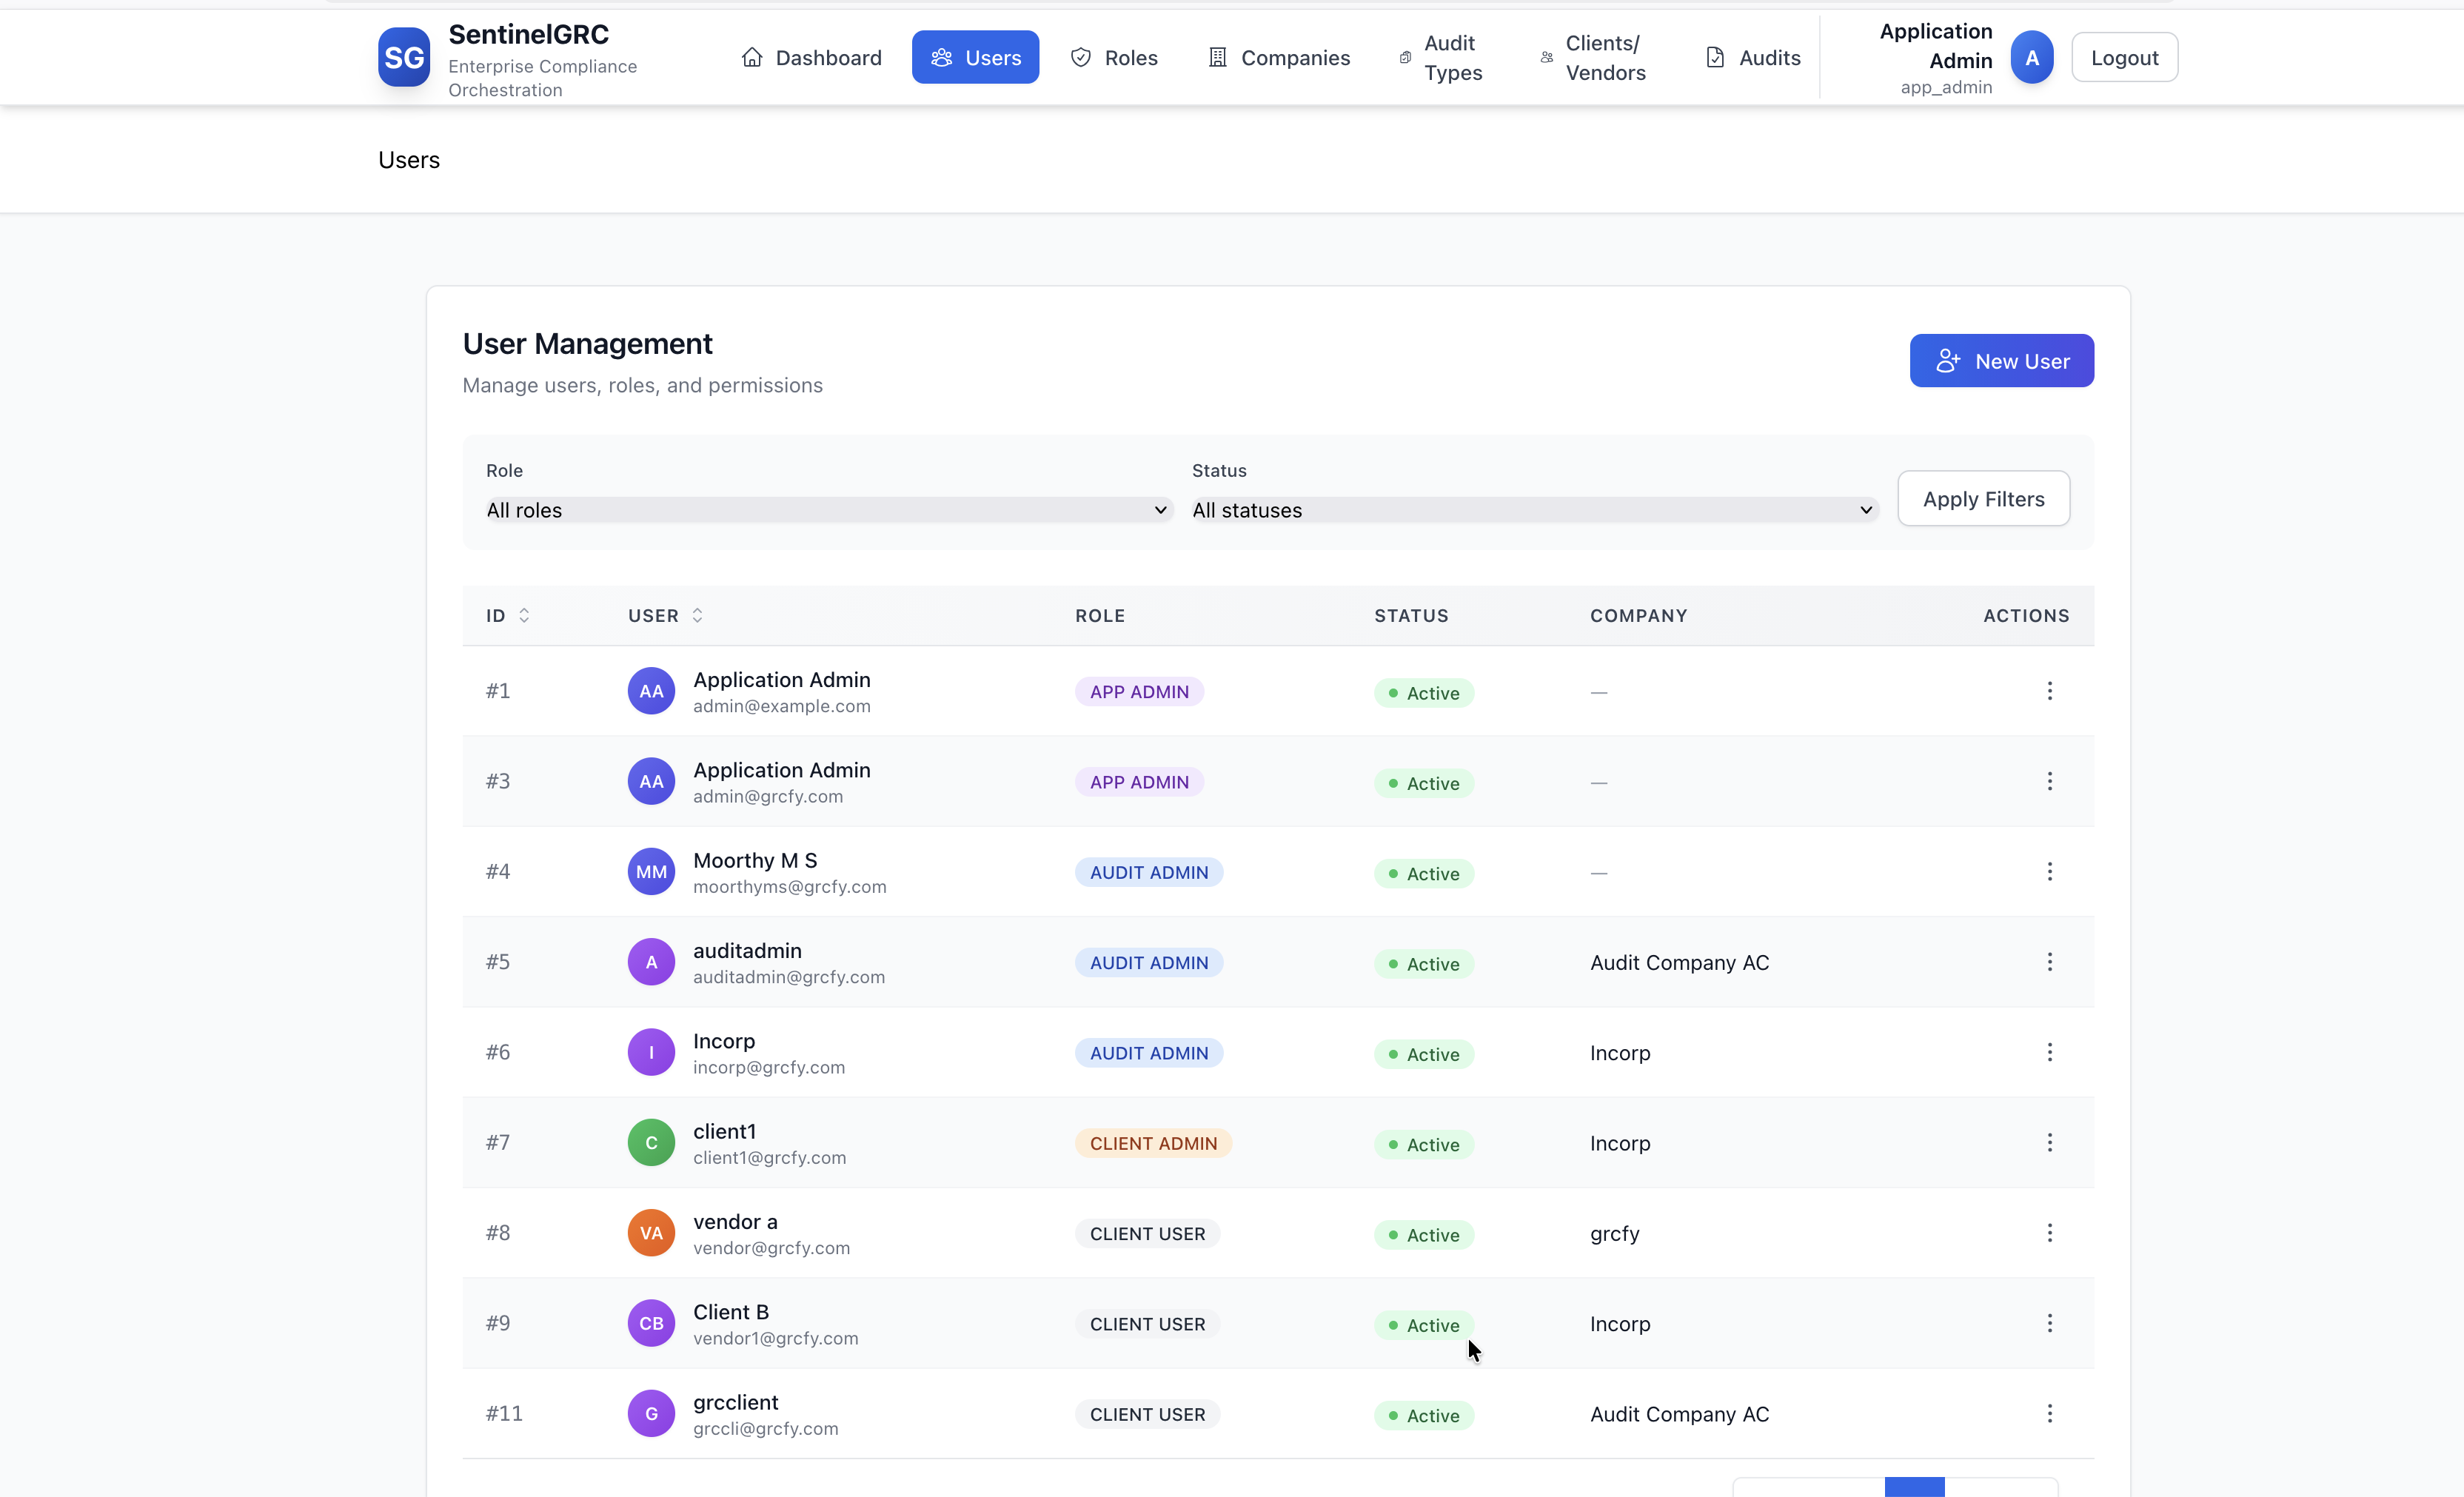Expand the All statuses dropdown
Viewport: 2464px width, 1497px height.
1533,510
